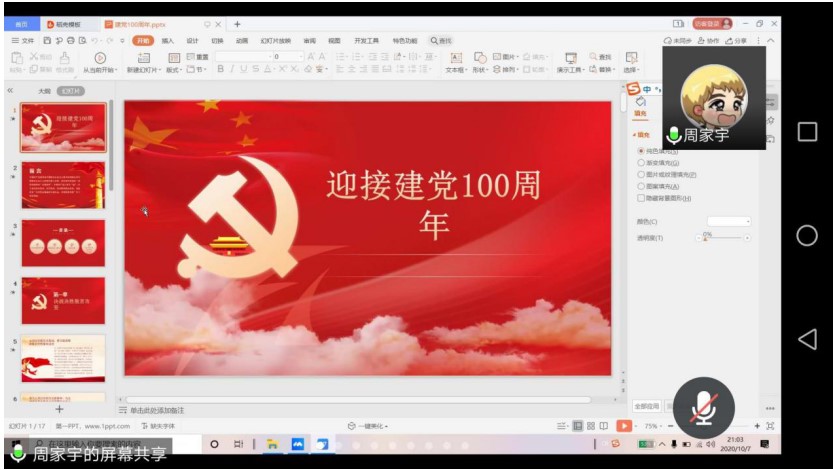Click the Selection pane icon
This screenshot has height=470, width=833.
tap(631, 58)
